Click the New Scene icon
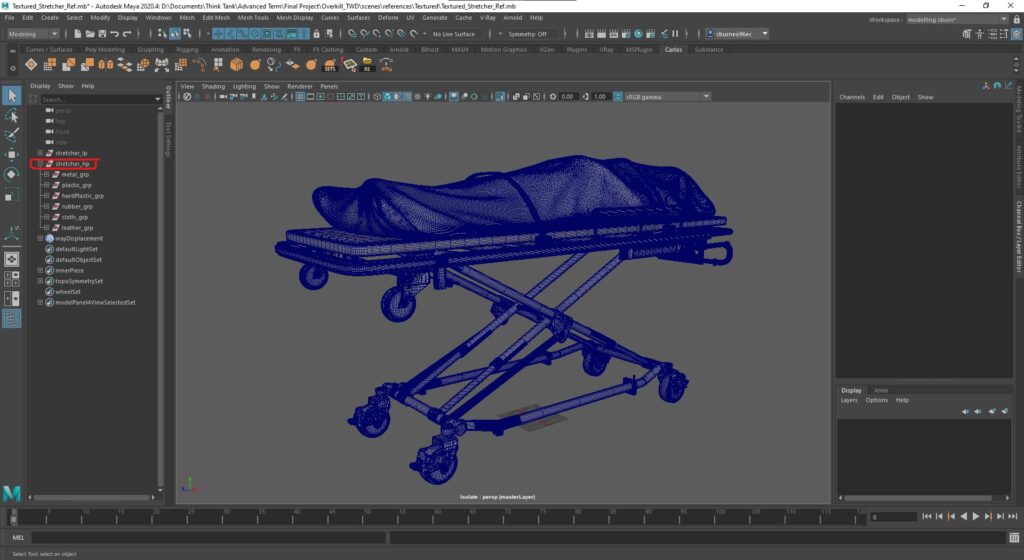Viewport: 1024px width, 560px height. [78, 34]
